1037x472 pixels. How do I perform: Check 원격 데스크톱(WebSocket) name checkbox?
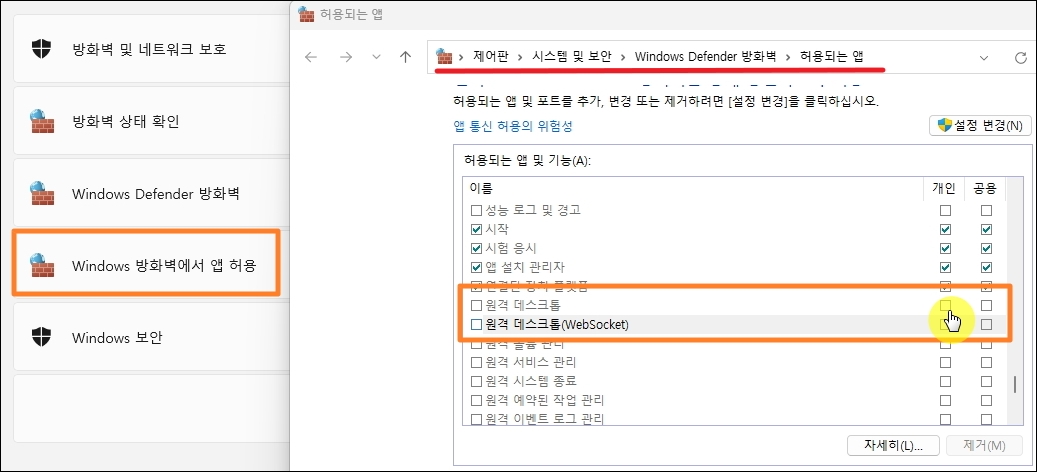(x=476, y=325)
